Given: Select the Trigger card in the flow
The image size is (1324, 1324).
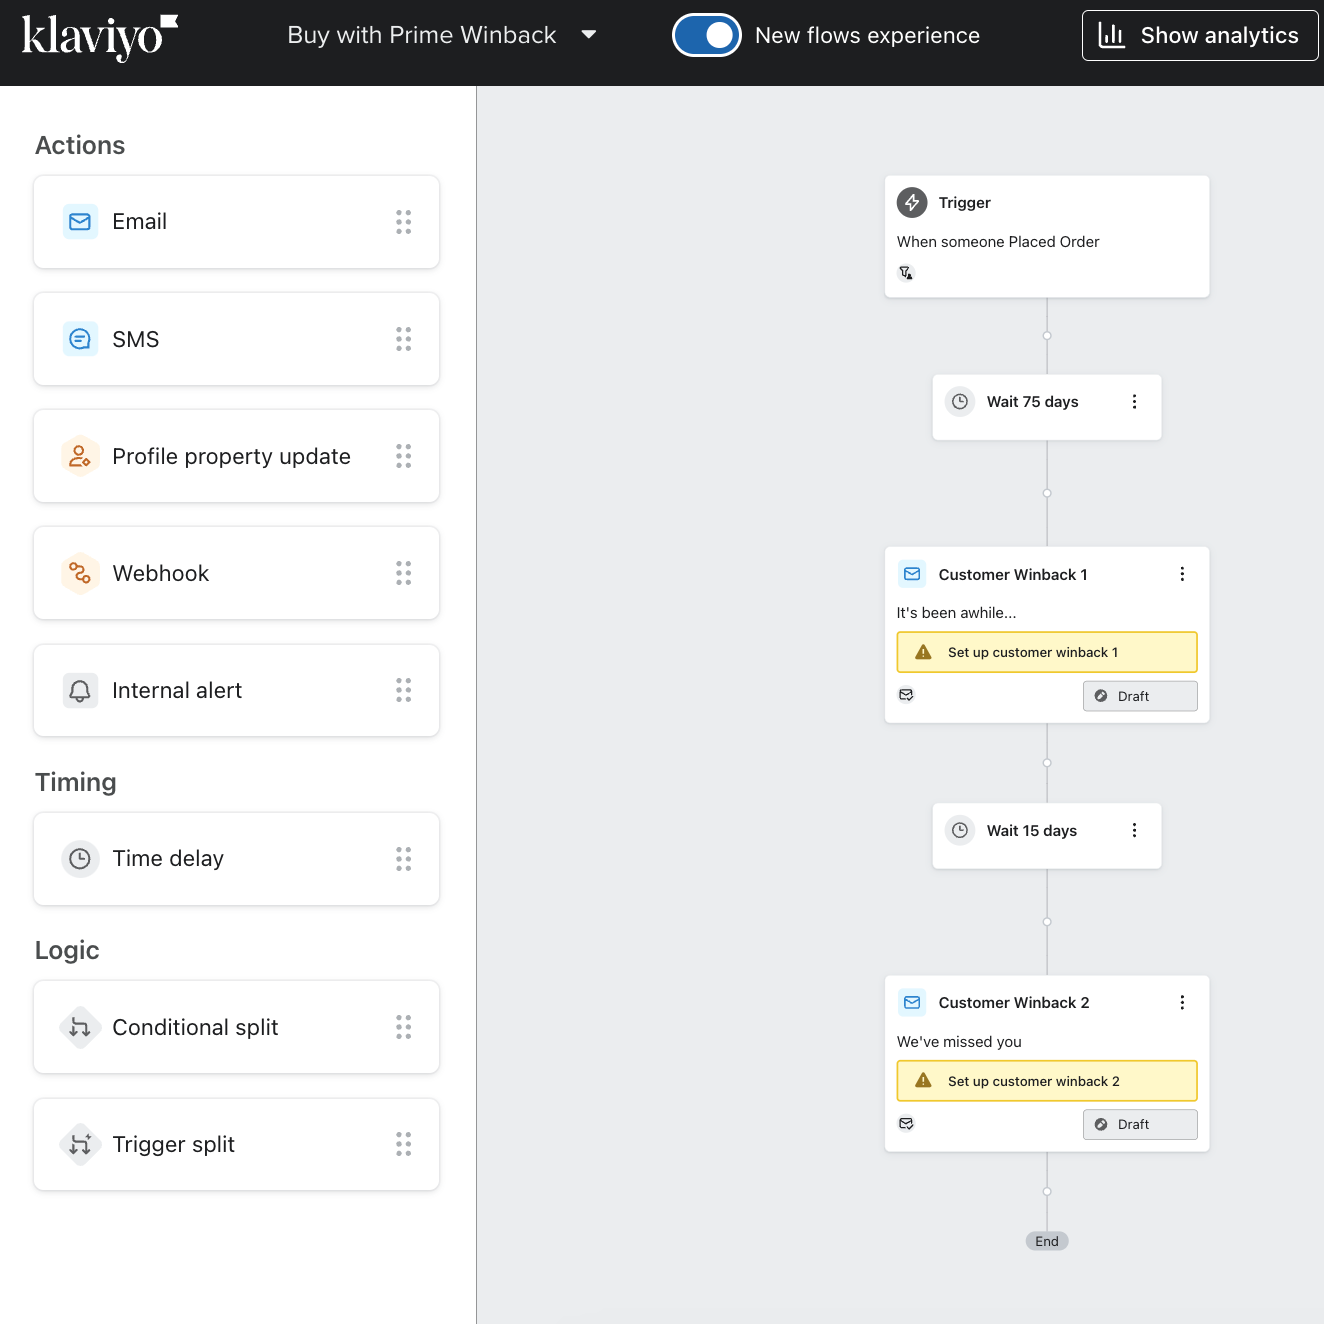Looking at the screenshot, I should [1046, 236].
